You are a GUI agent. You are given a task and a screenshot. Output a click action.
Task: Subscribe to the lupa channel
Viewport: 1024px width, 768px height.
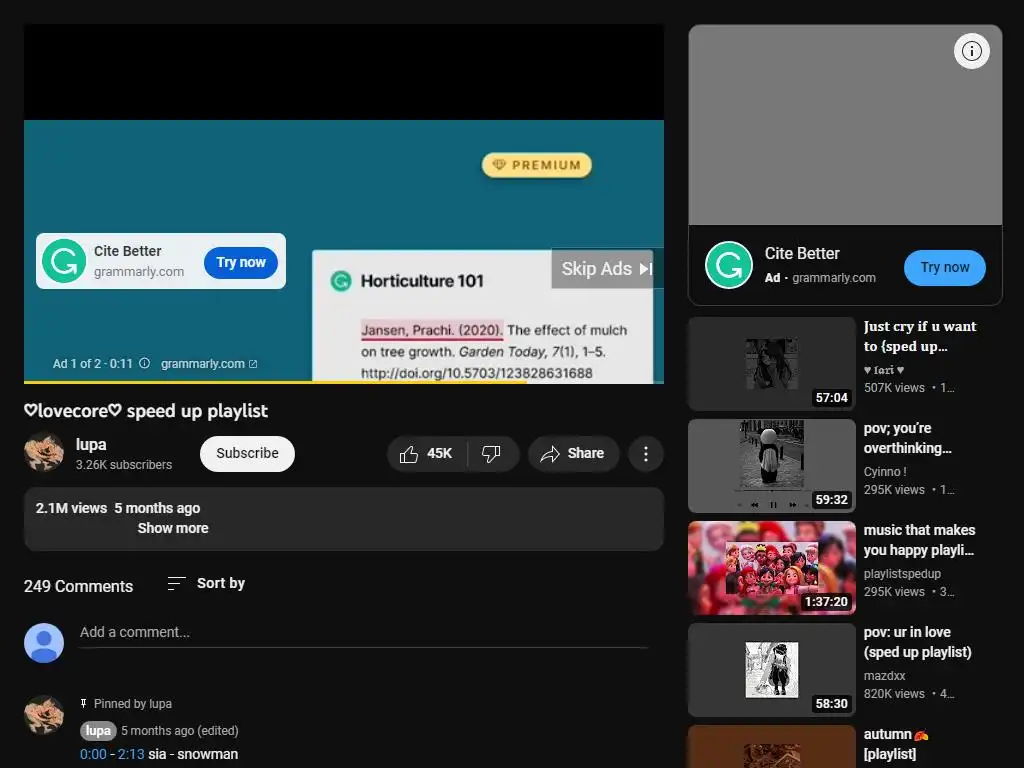tap(247, 454)
